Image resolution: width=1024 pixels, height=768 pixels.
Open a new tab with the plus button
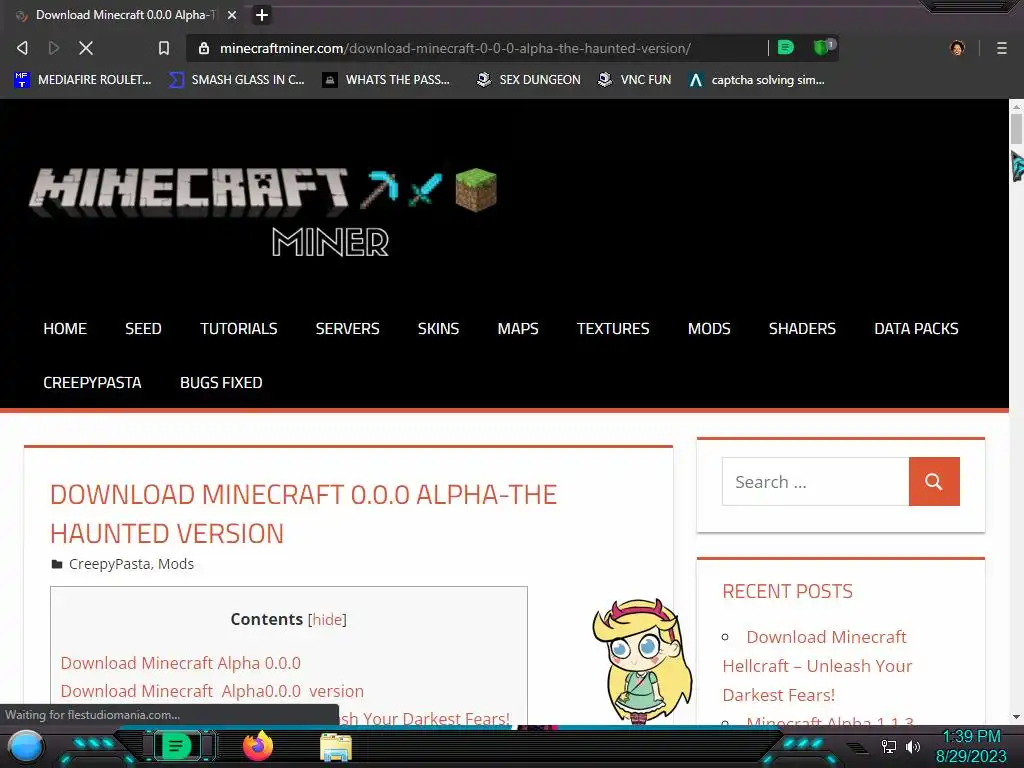262,14
